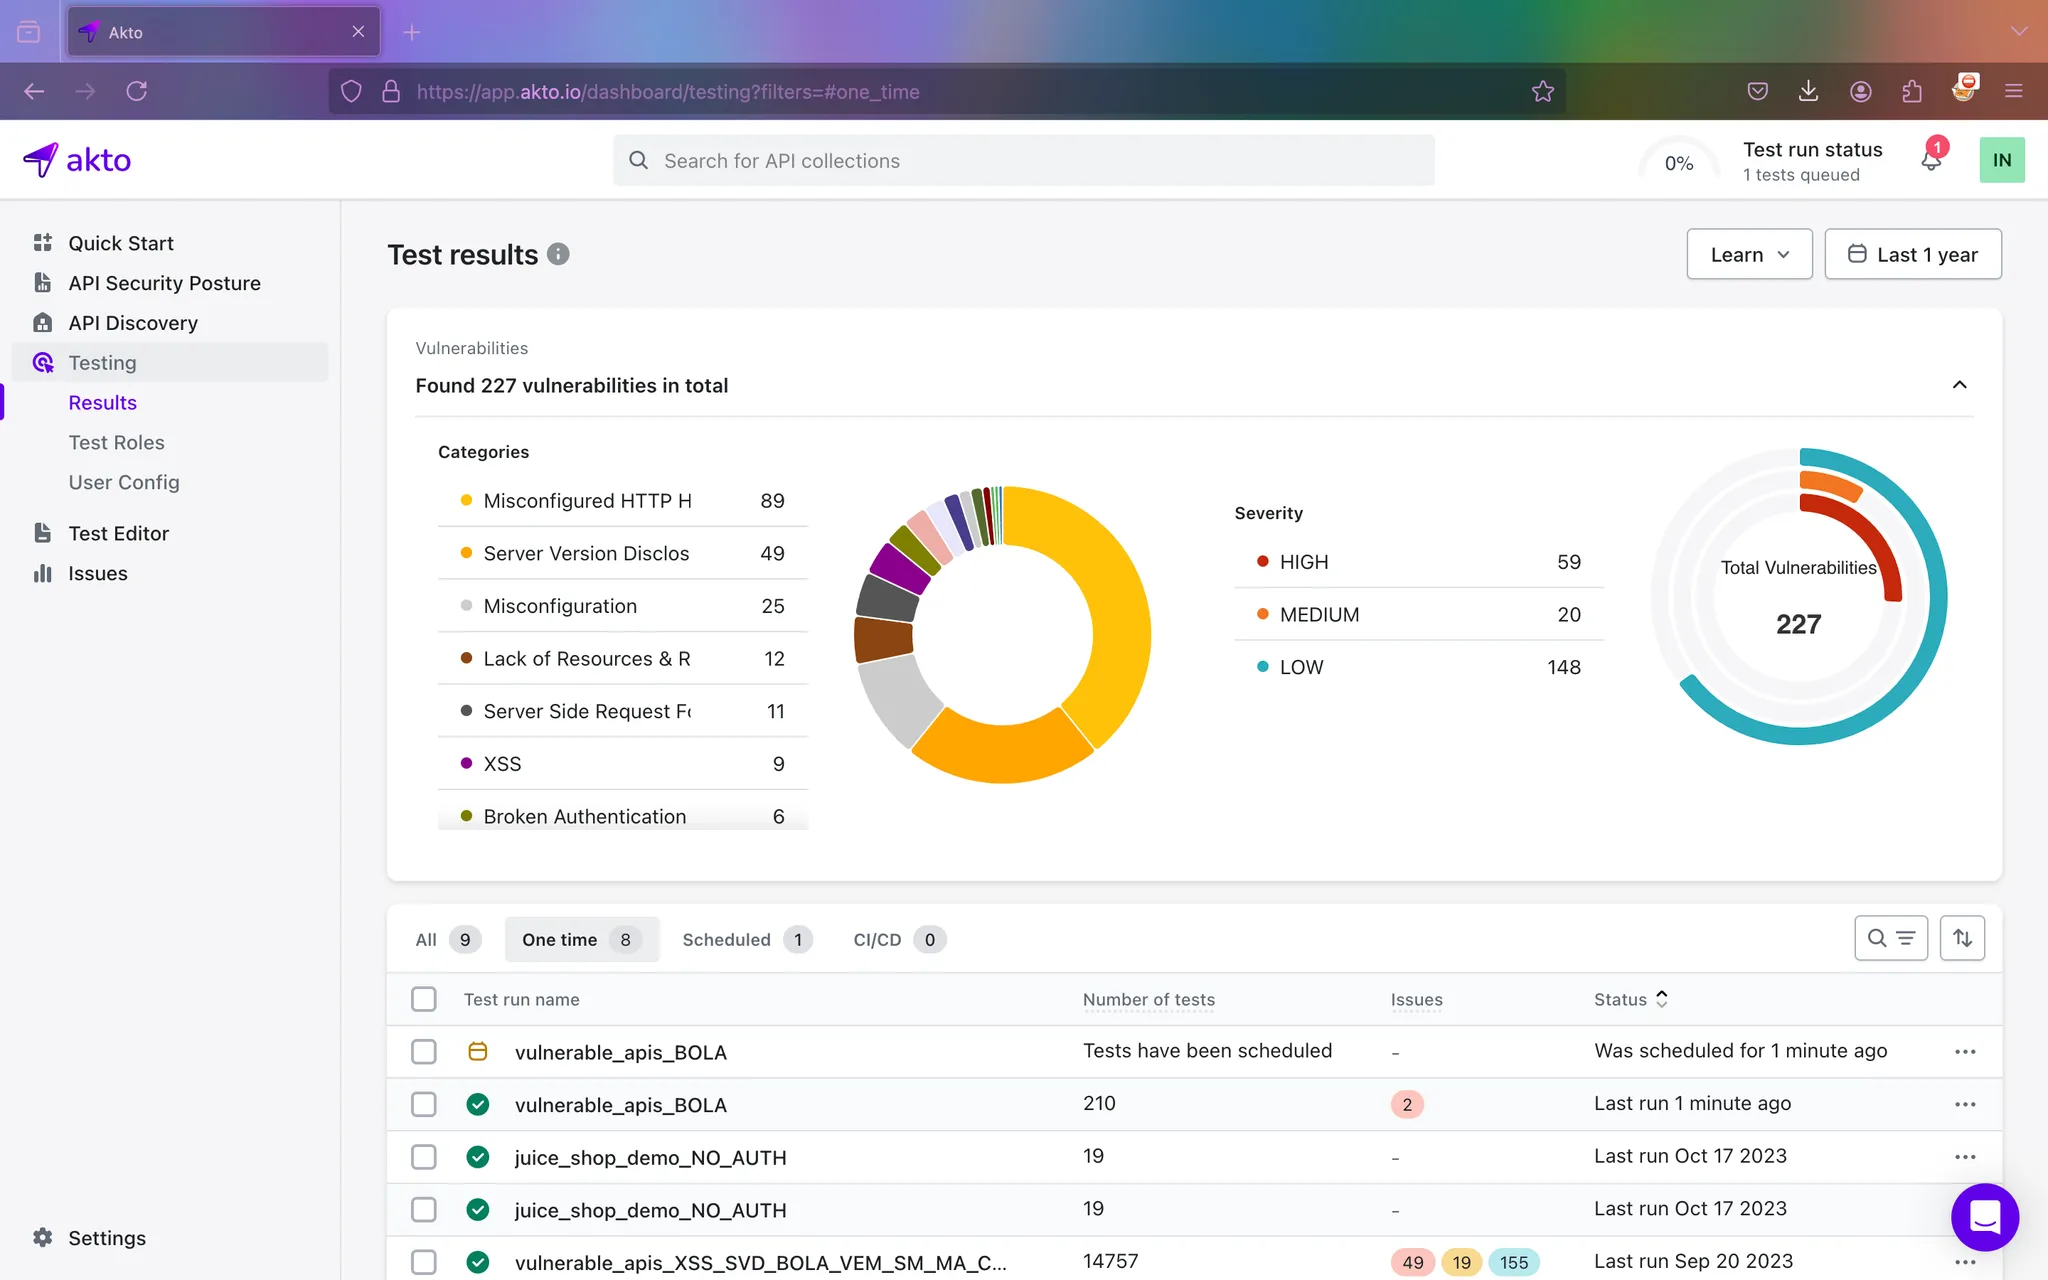Expand the Learn dropdown menu
This screenshot has width=2048, height=1280.
(1749, 254)
